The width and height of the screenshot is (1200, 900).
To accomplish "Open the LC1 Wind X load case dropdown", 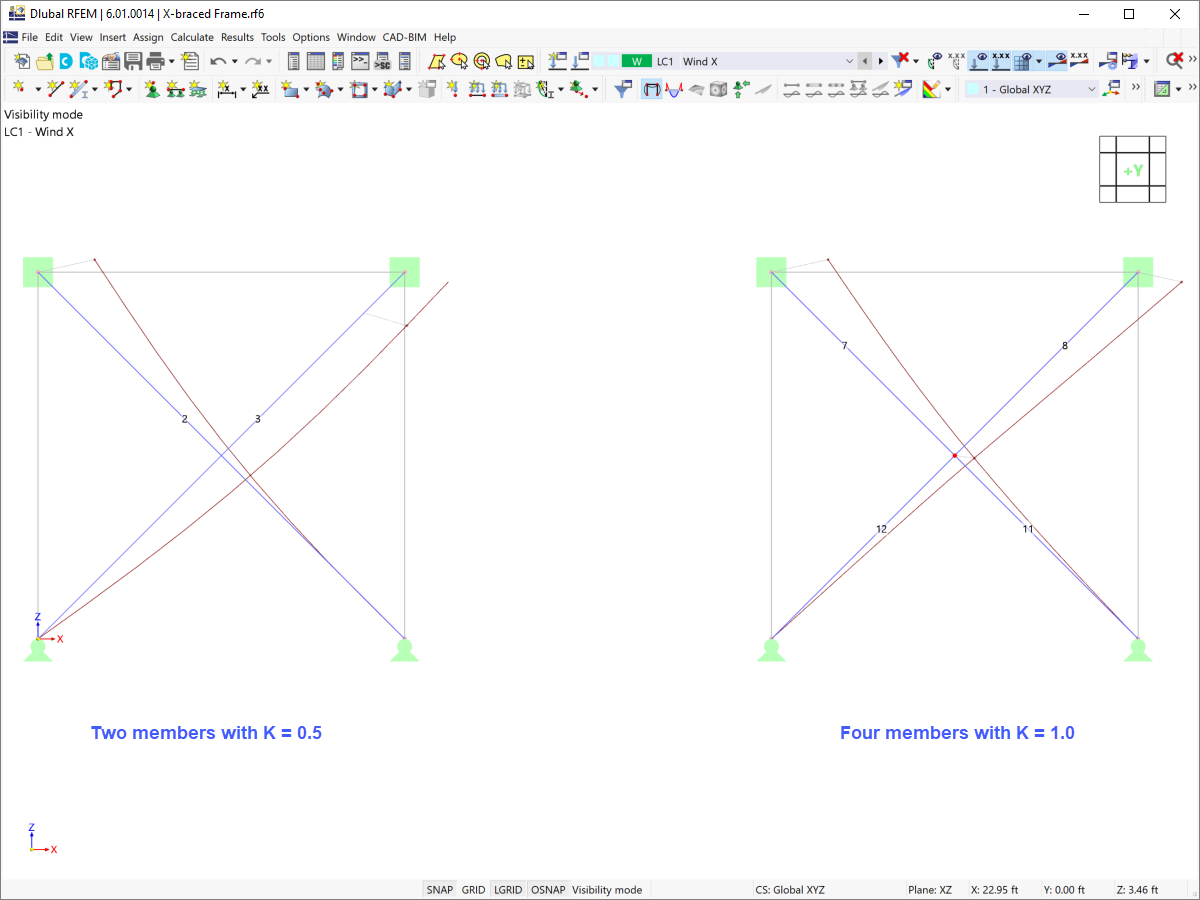I will pyautogui.click(x=849, y=61).
